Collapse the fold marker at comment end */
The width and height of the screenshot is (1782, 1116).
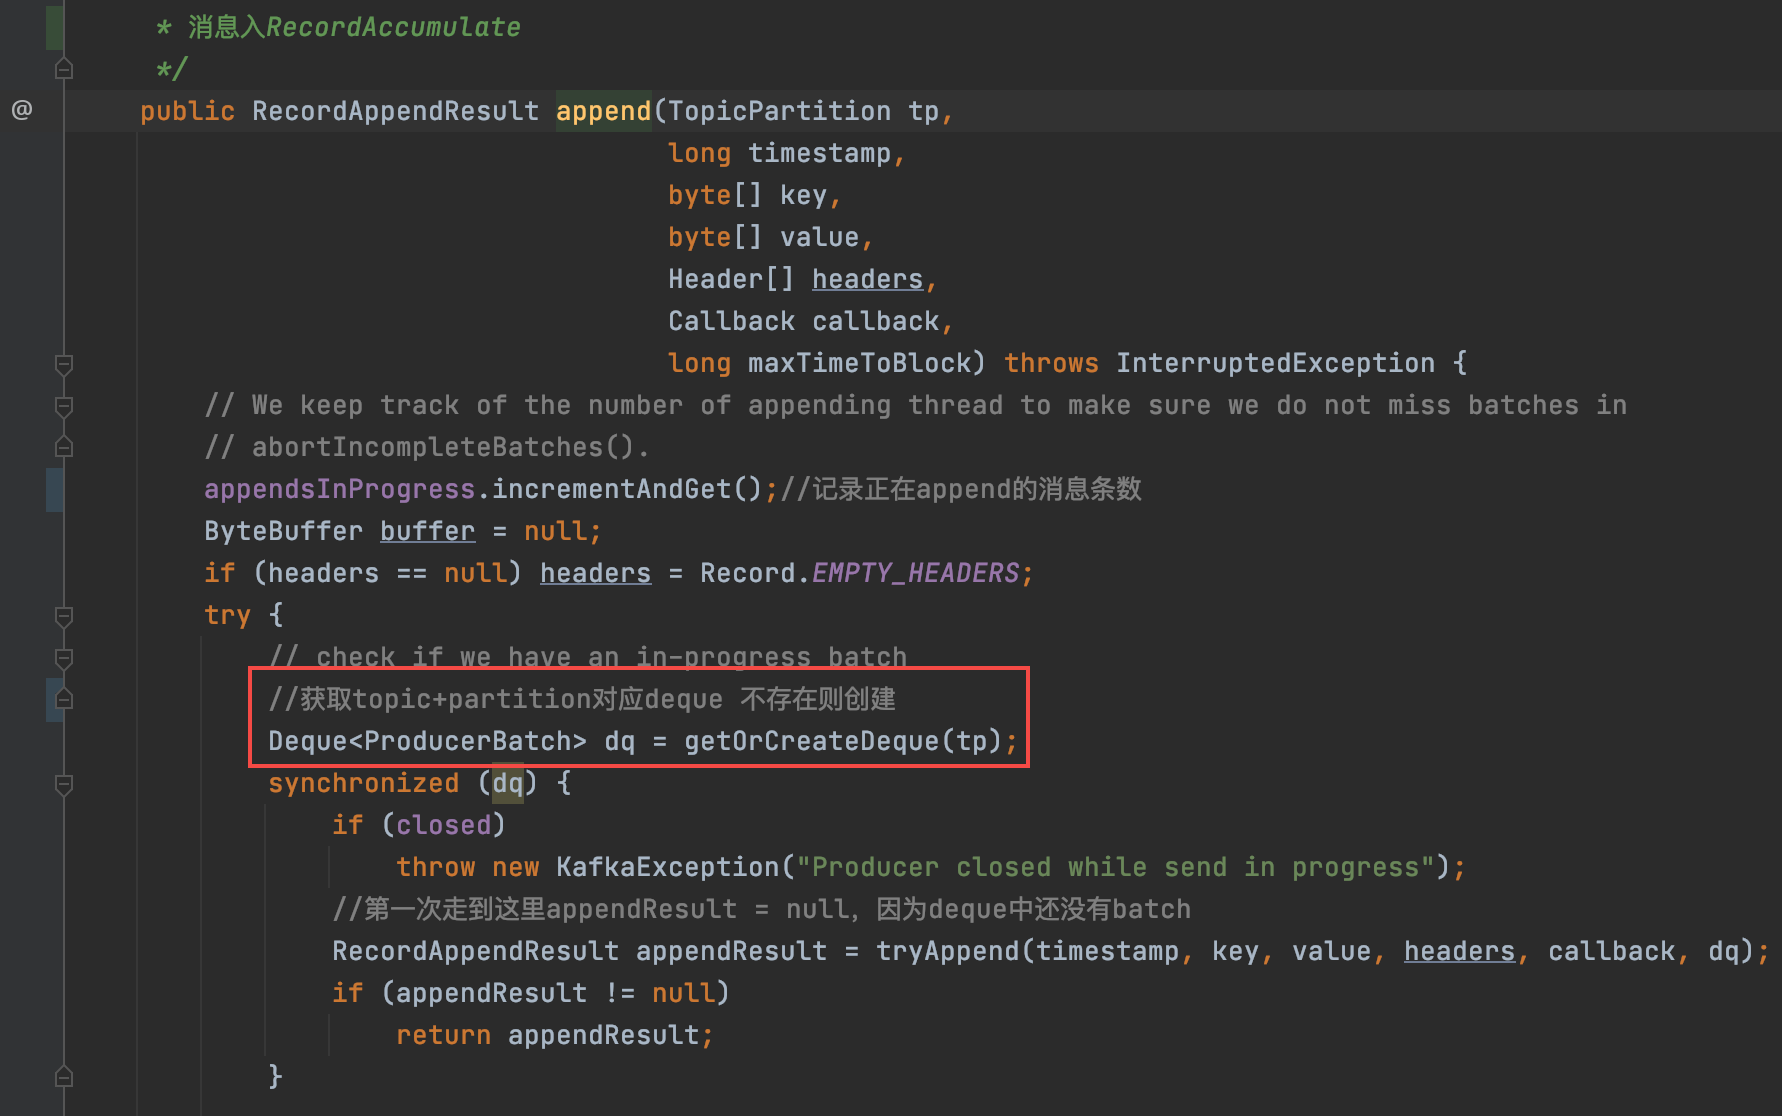pos(64,69)
